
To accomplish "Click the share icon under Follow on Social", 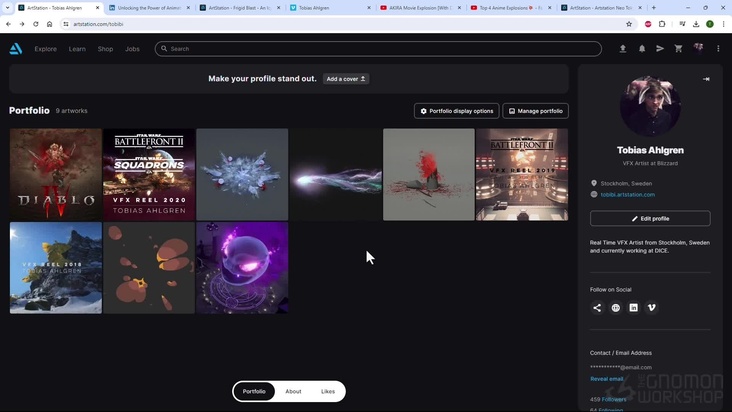I will pyautogui.click(x=597, y=308).
